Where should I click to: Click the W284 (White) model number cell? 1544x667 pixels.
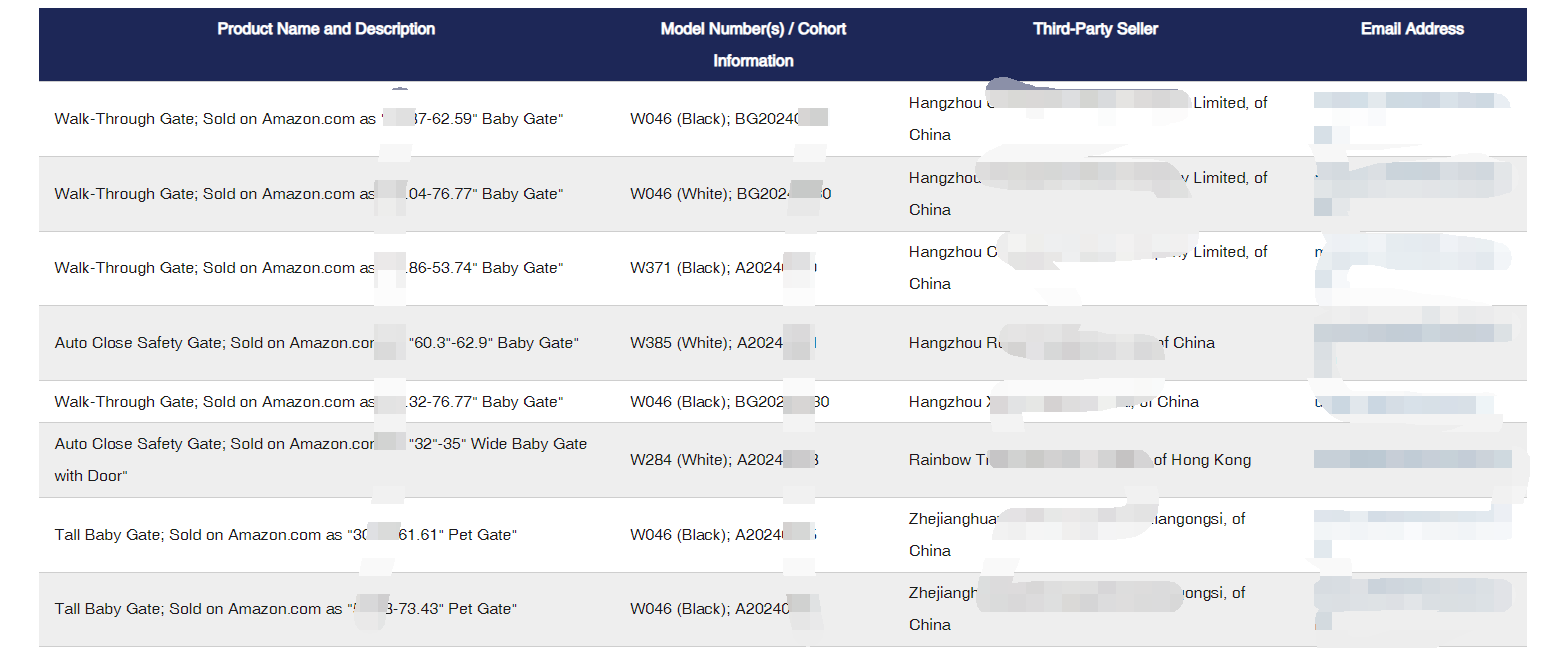pos(725,460)
